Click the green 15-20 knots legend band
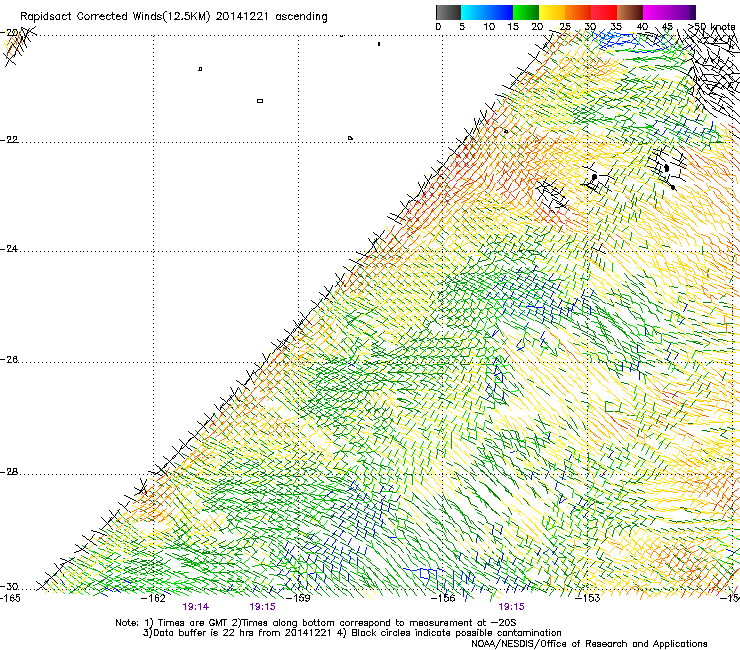Screen dimensions: 740x650 click(526, 12)
